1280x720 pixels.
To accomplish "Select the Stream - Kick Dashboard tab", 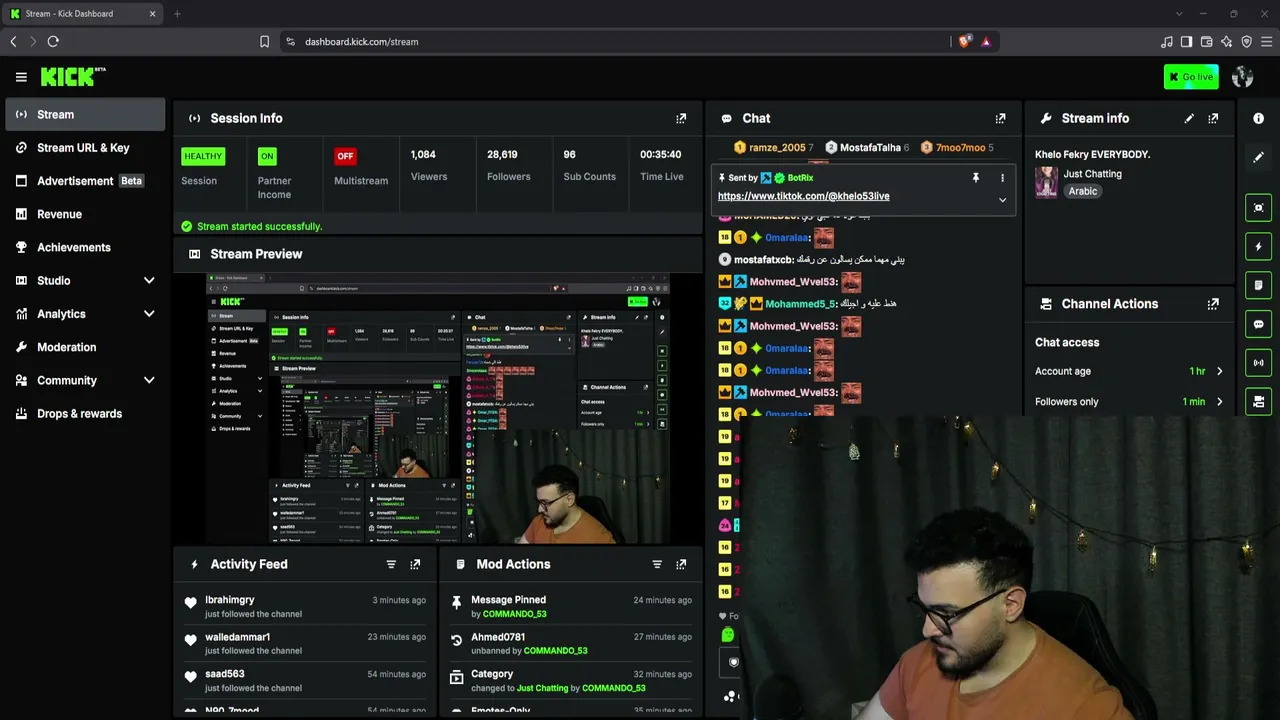I will click(83, 14).
